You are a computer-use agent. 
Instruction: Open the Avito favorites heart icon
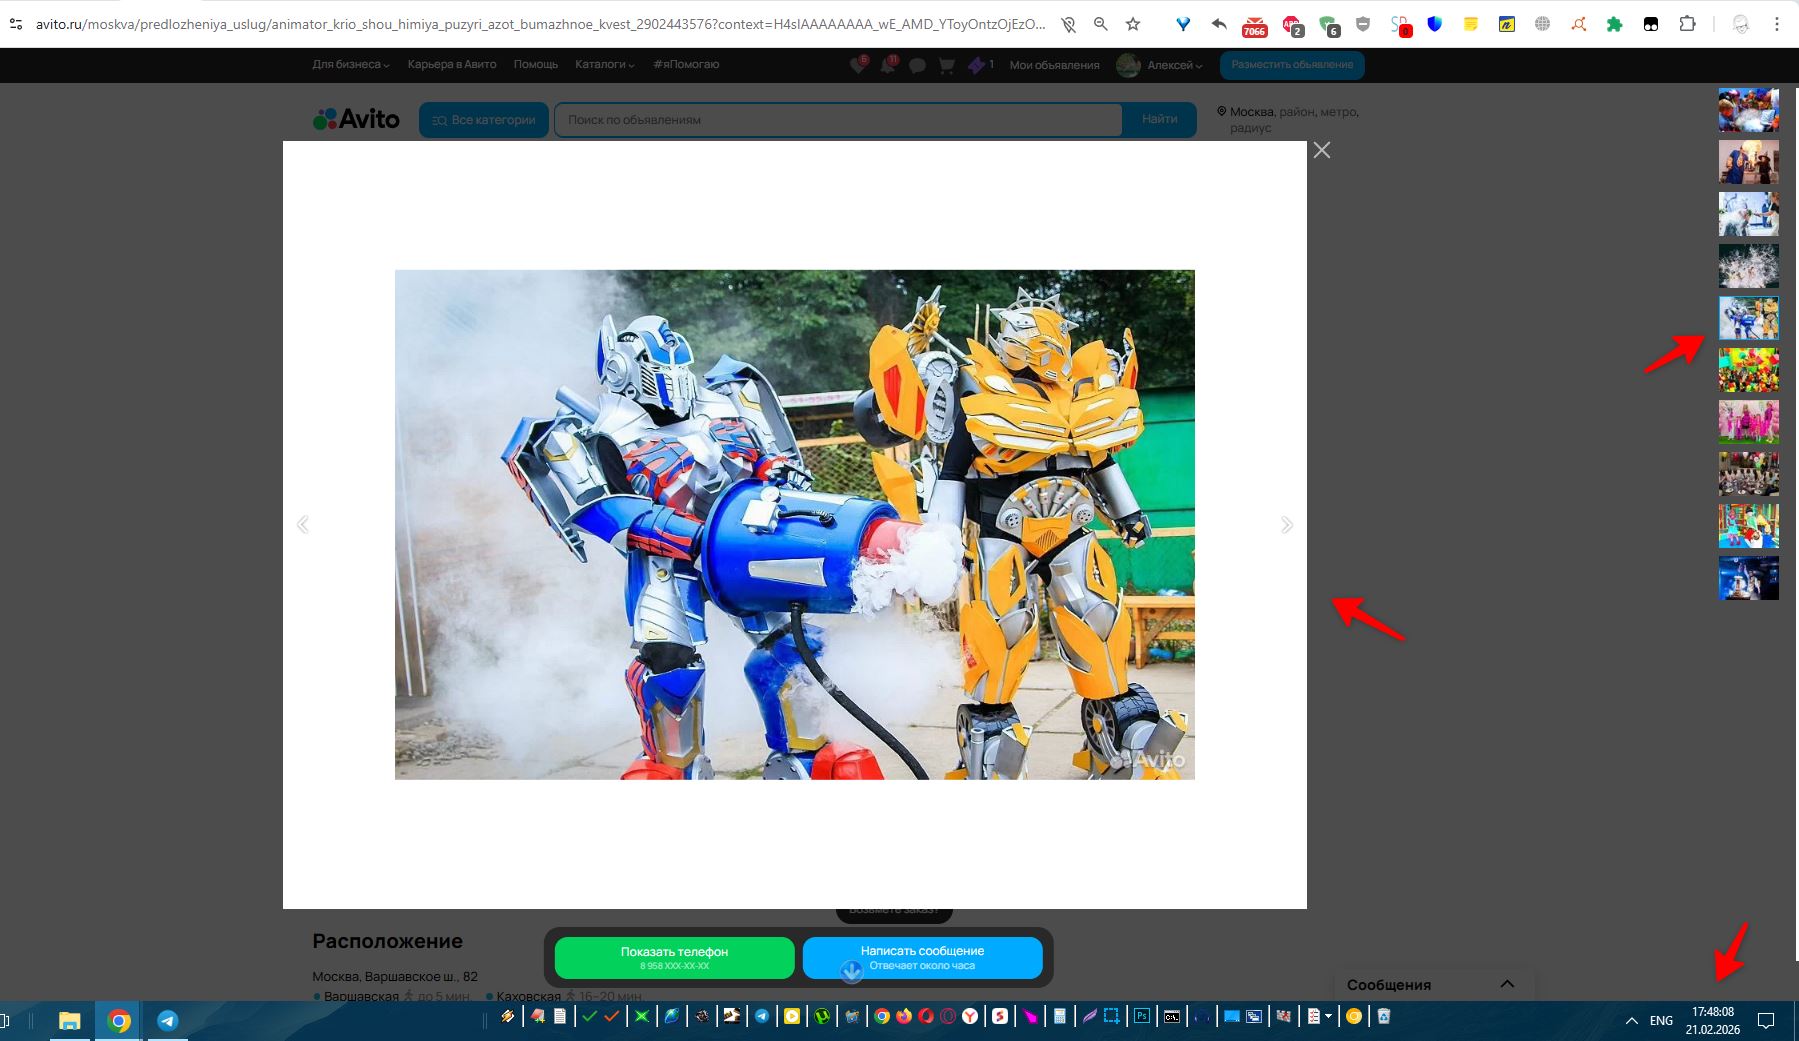pyautogui.click(x=857, y=65)
